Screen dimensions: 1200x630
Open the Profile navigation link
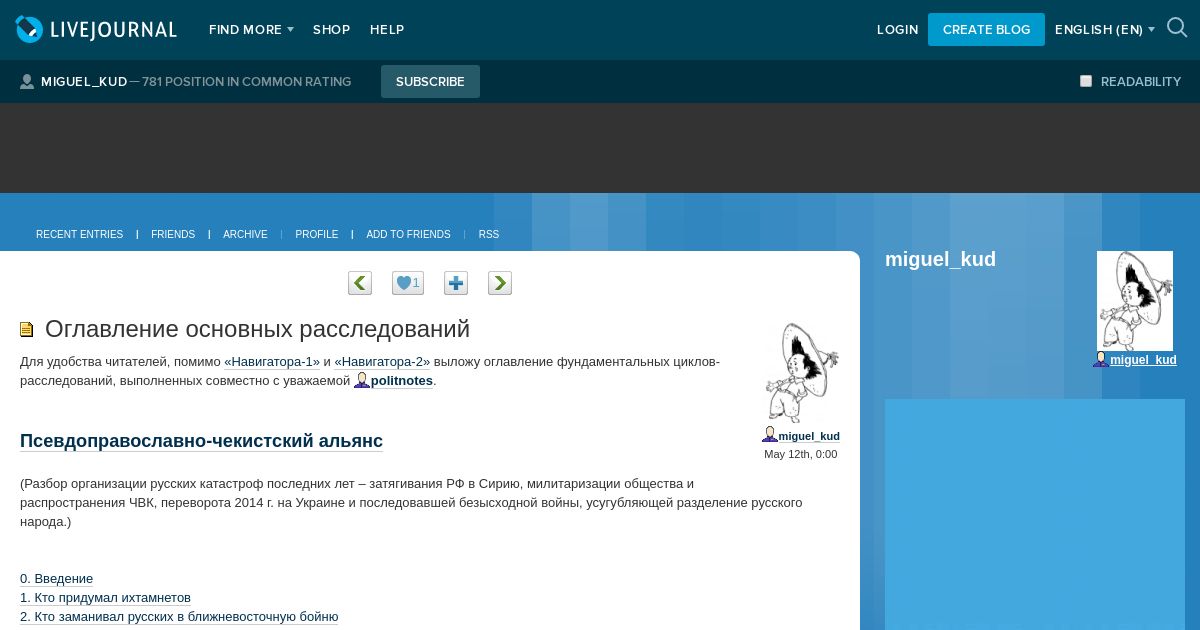pyautogui.click(x=317, y=234)
